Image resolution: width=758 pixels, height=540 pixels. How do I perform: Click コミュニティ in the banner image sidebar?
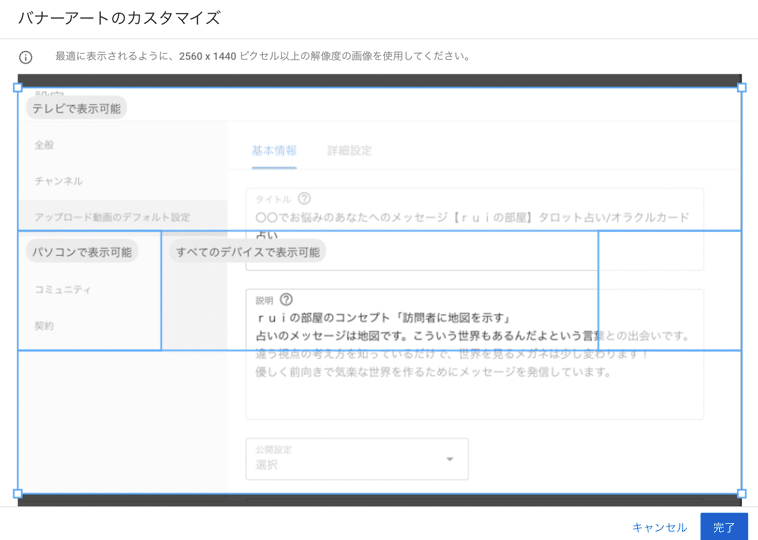tap(62, 290)
